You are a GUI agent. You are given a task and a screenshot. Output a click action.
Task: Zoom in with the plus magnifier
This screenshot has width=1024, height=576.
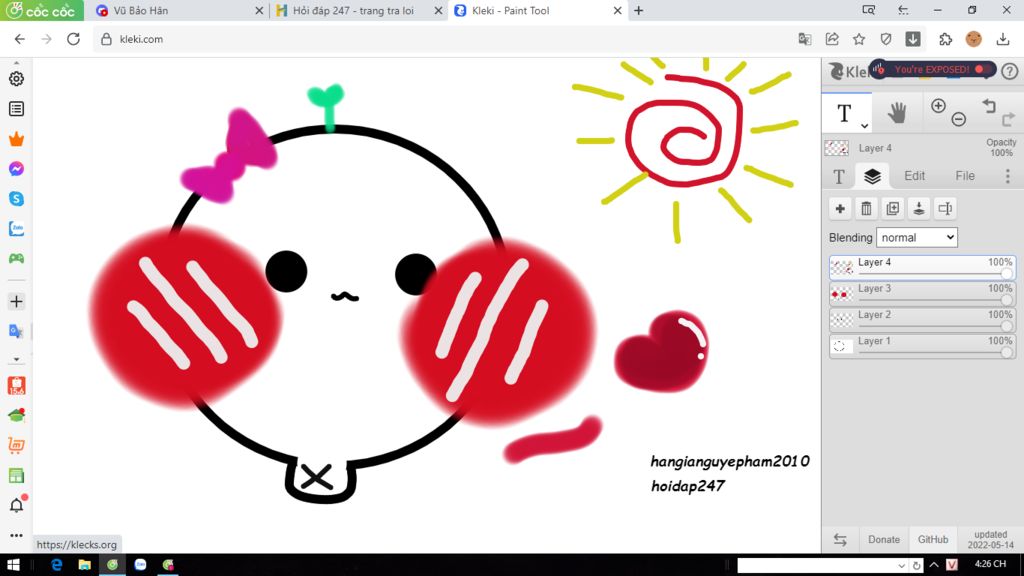click(938, 106)
